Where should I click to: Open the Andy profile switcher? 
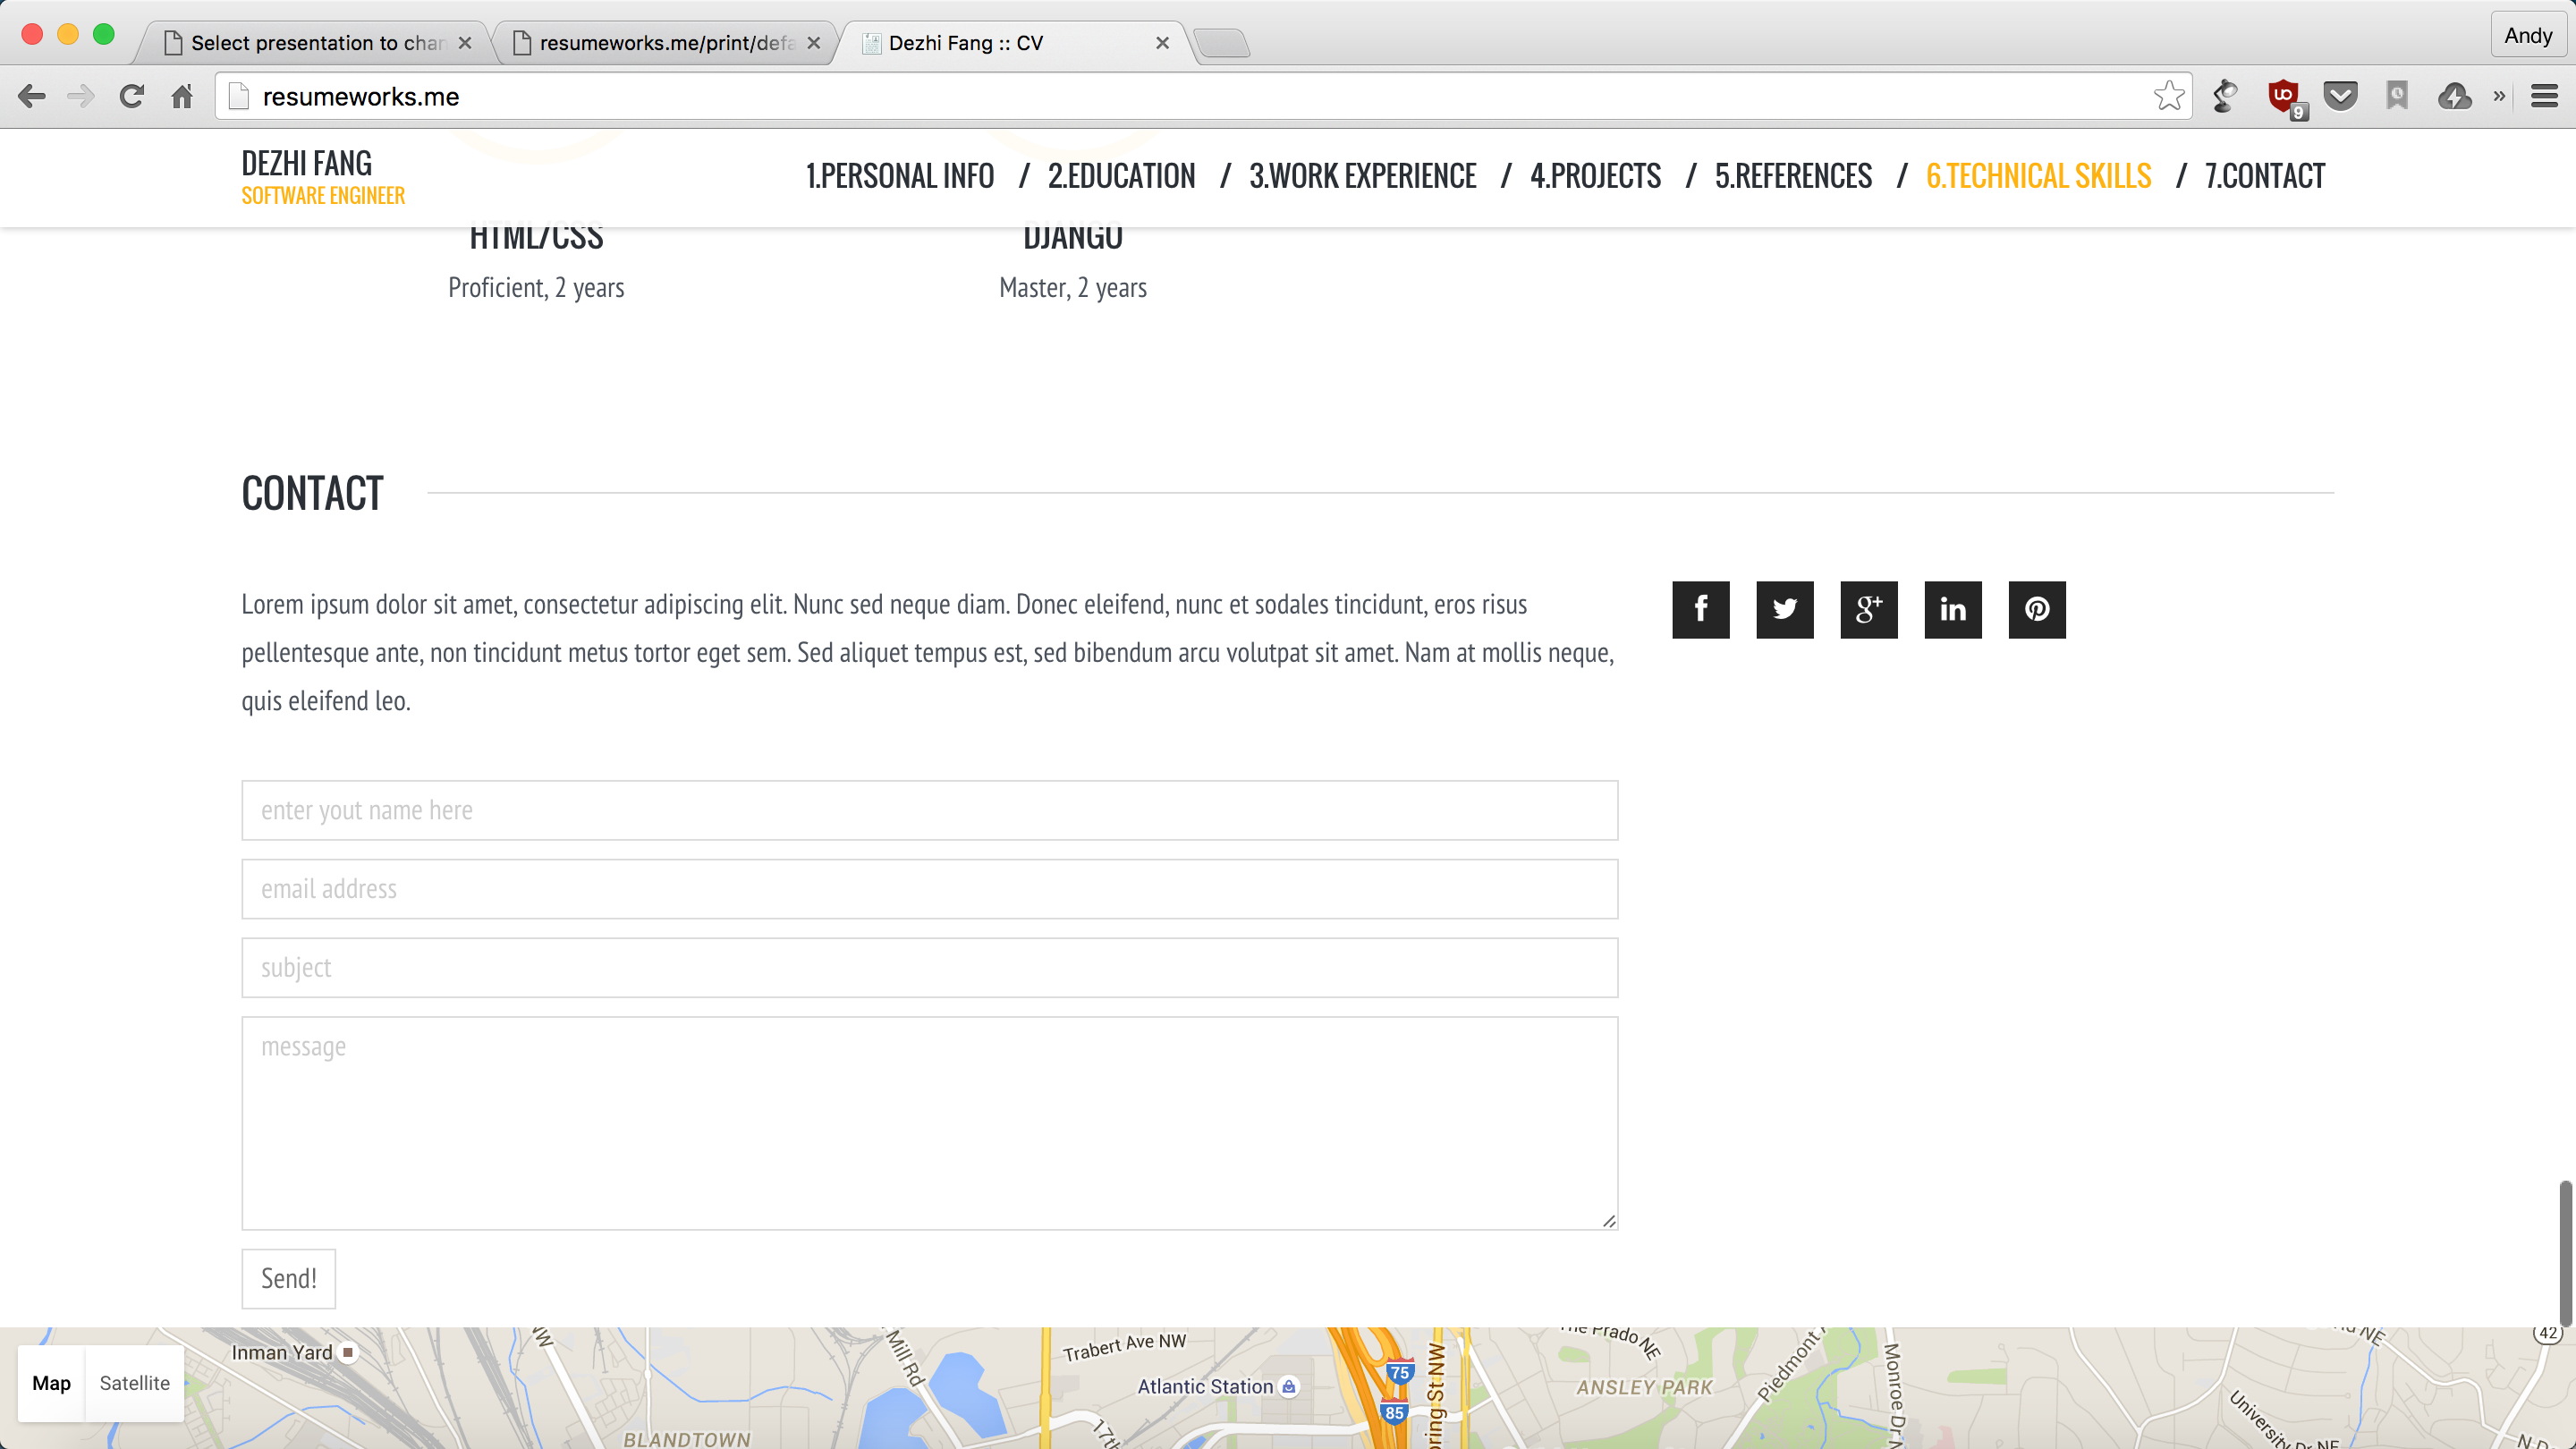point(2527,36)
